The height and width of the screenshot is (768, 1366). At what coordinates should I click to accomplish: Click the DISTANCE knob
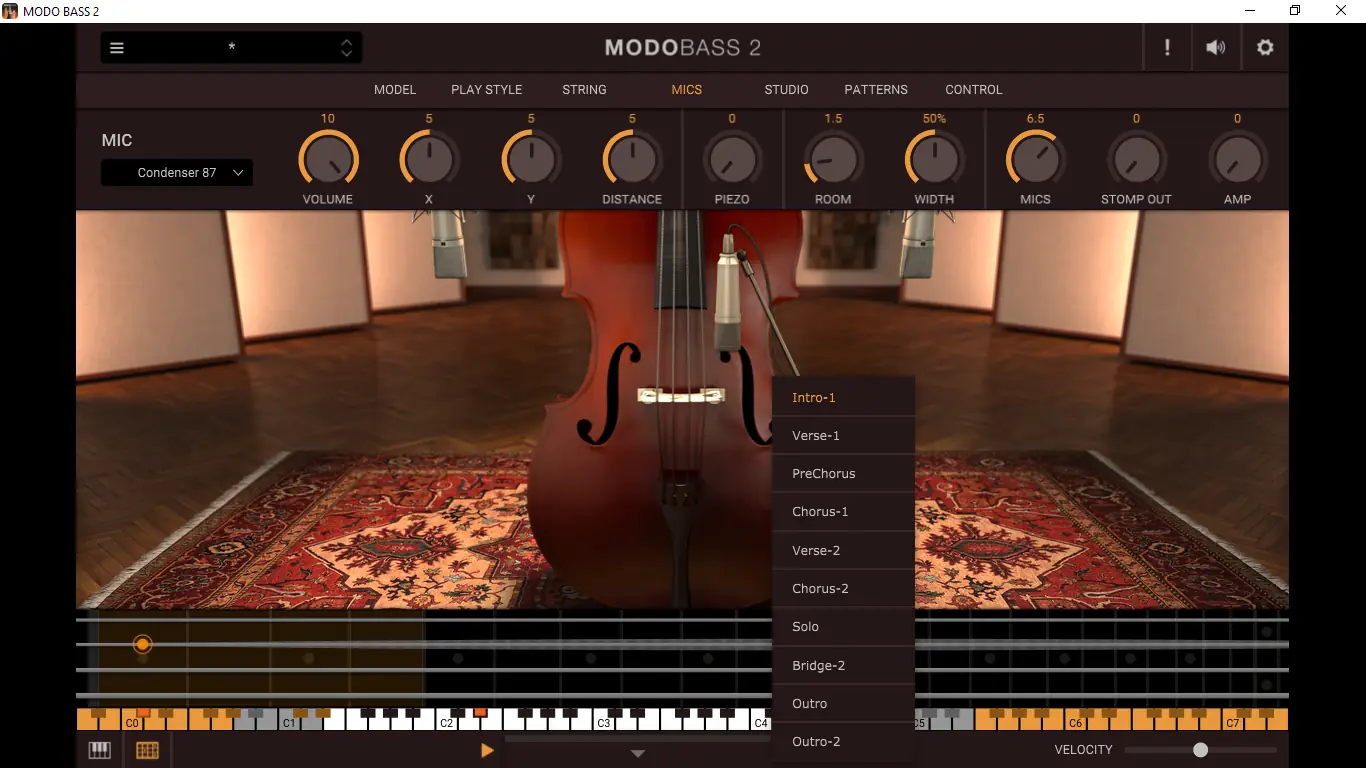[632, 160]
